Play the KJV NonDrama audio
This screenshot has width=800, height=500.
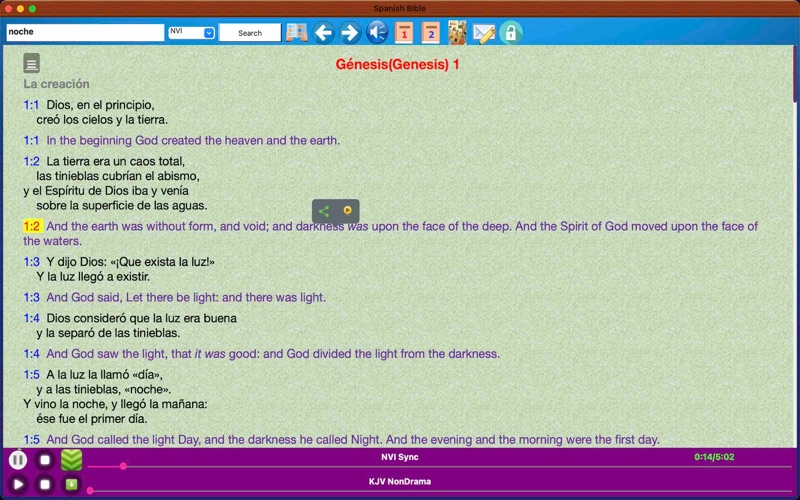[18, 484]
